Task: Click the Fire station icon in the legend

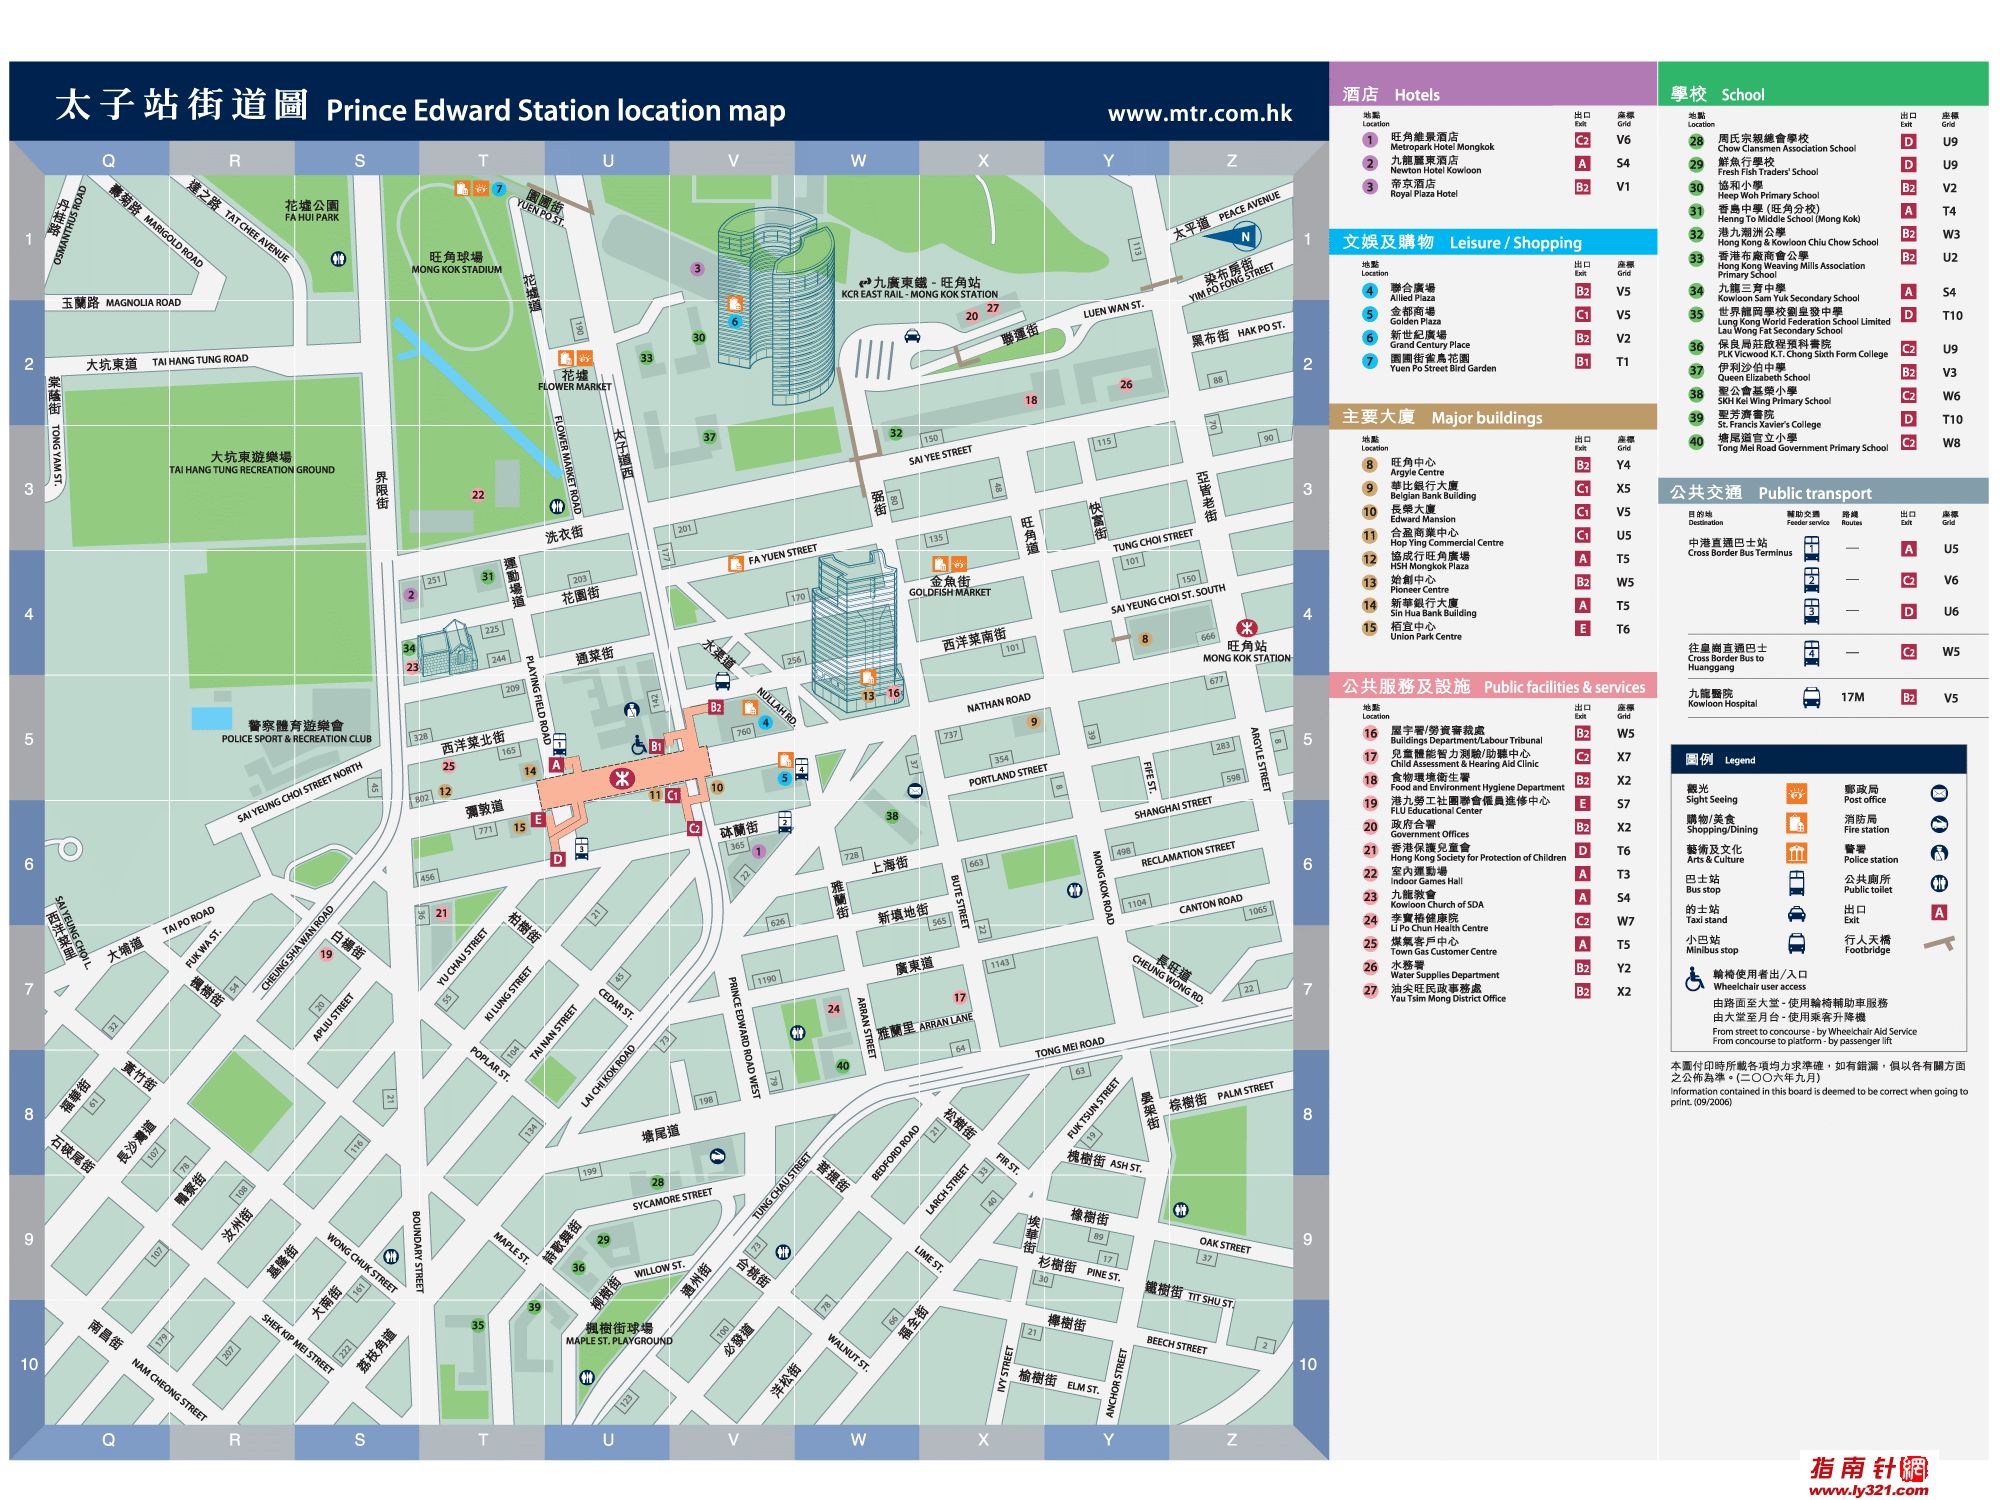Action: click(x=1939, y=824)
